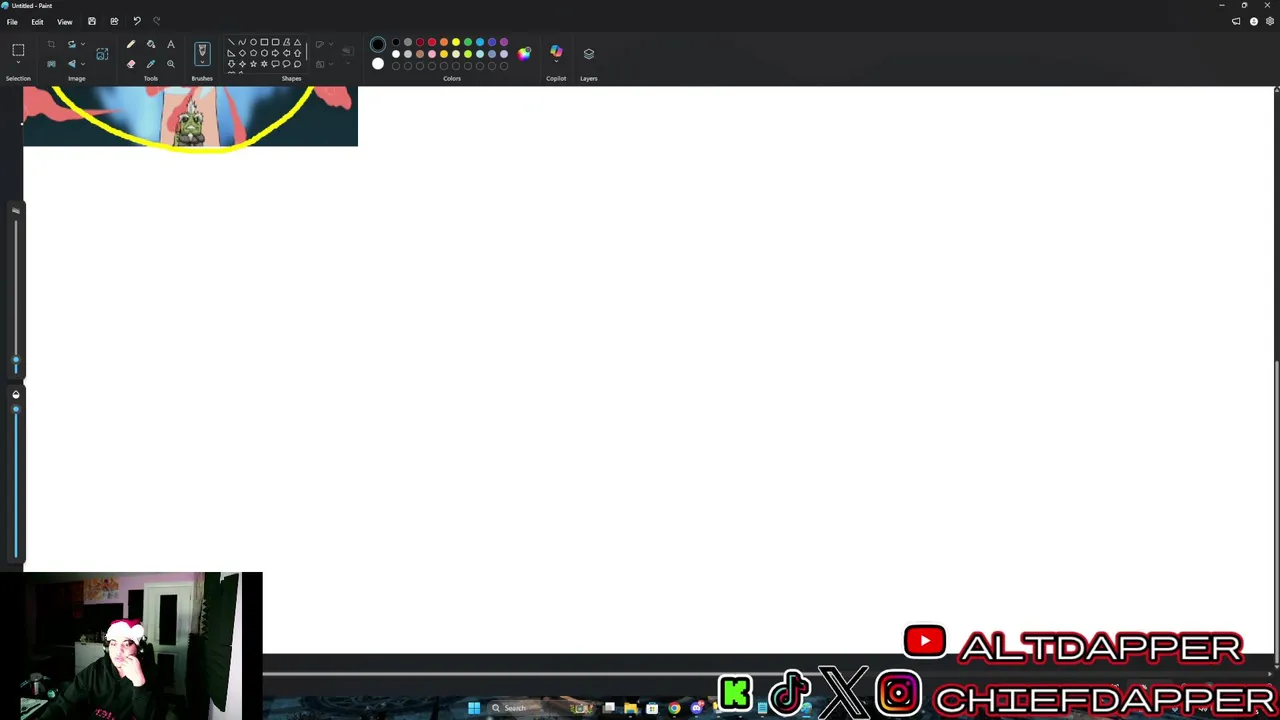Viewport: 1280px width, 720px height.
Task: Open the Rotate dropdown arrow in Image group
Action: pyautogui.click(x=82, y=44)
